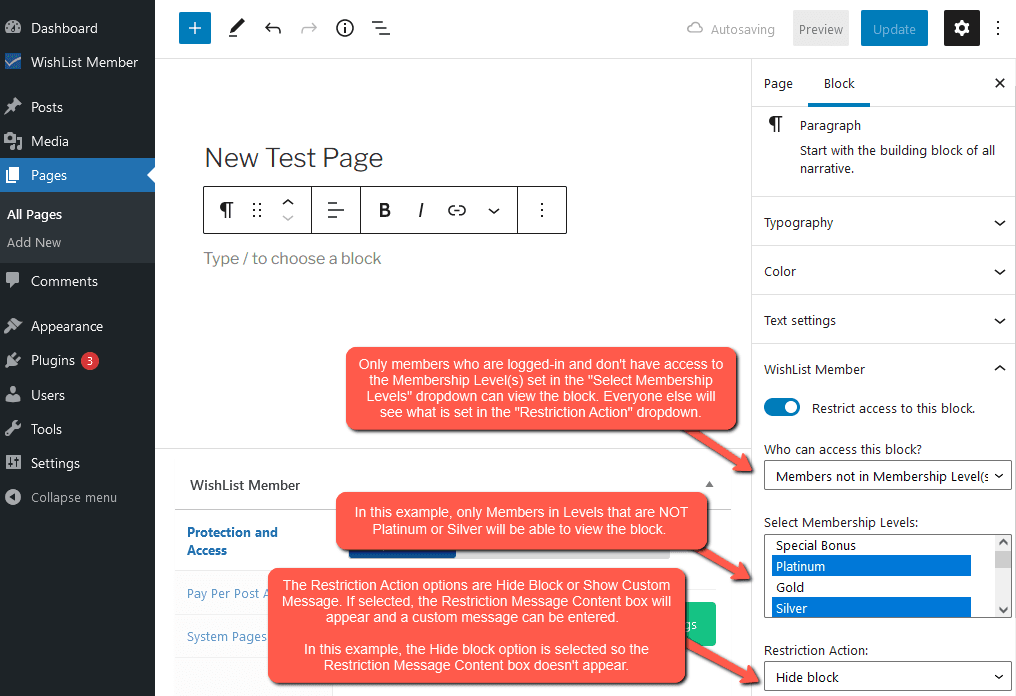
Task: Switch to the Block tab
Action: click(x=839, y=84)
